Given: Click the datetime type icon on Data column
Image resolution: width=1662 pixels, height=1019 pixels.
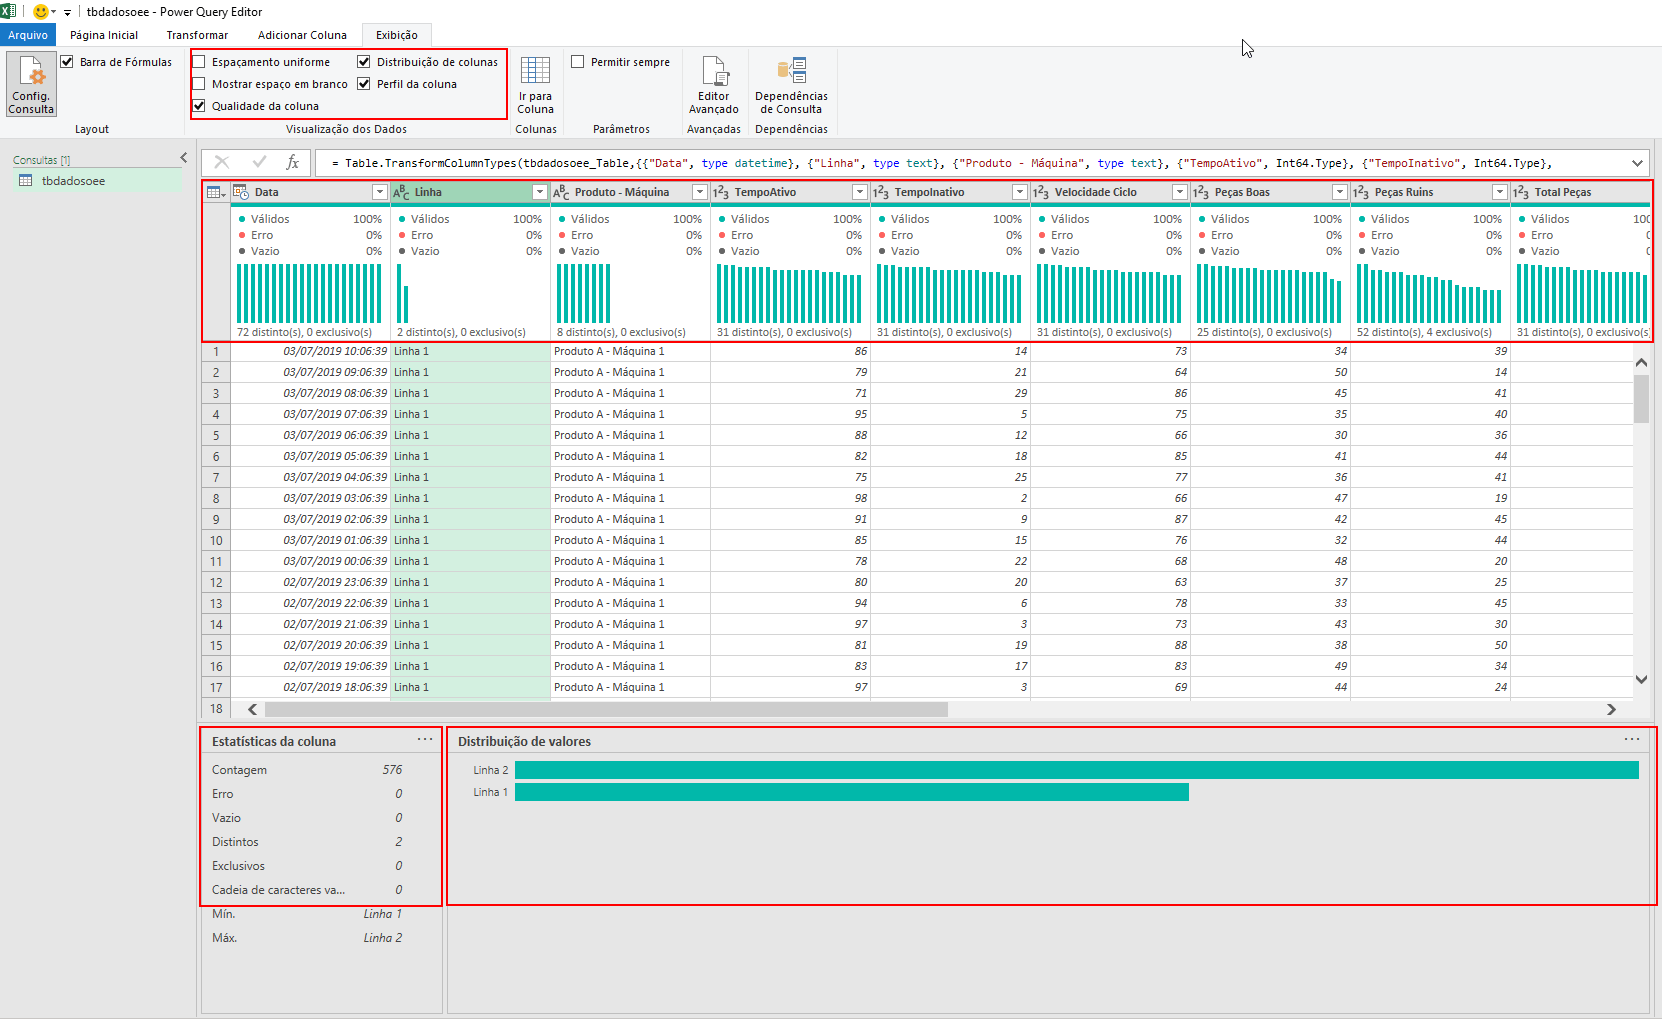Looking at the screenshot, I should [x=240, y=191].
